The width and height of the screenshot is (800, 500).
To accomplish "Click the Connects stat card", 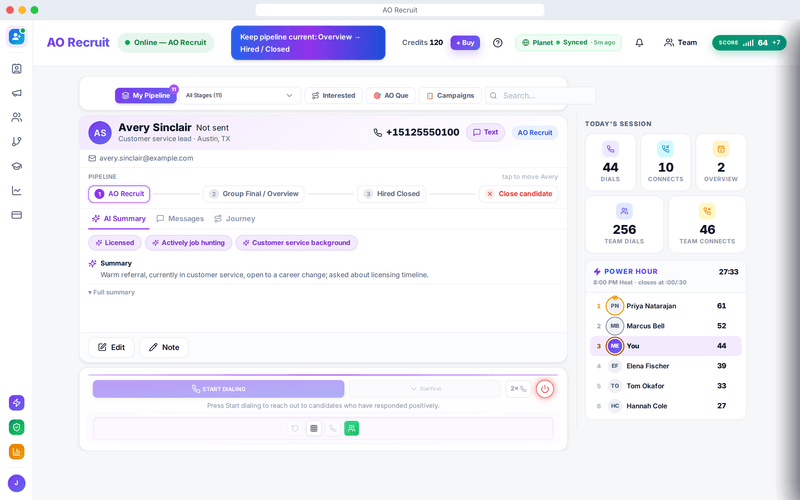I will point(666,162).
